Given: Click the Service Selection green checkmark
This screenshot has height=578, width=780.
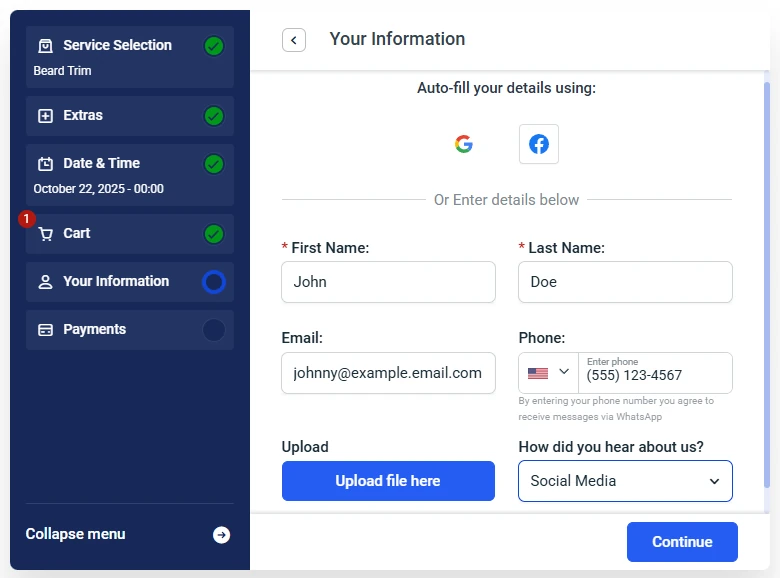Looking at the screenshot, I should pyautogui.click(x=213, y=46).
